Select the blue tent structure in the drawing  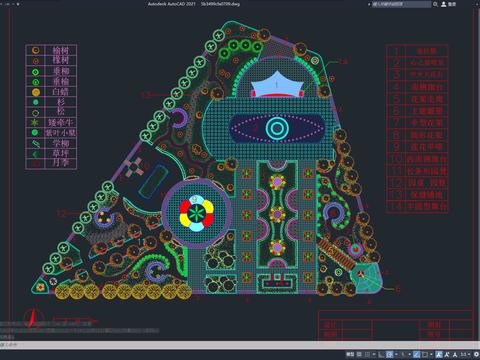[x=276, y=84]
